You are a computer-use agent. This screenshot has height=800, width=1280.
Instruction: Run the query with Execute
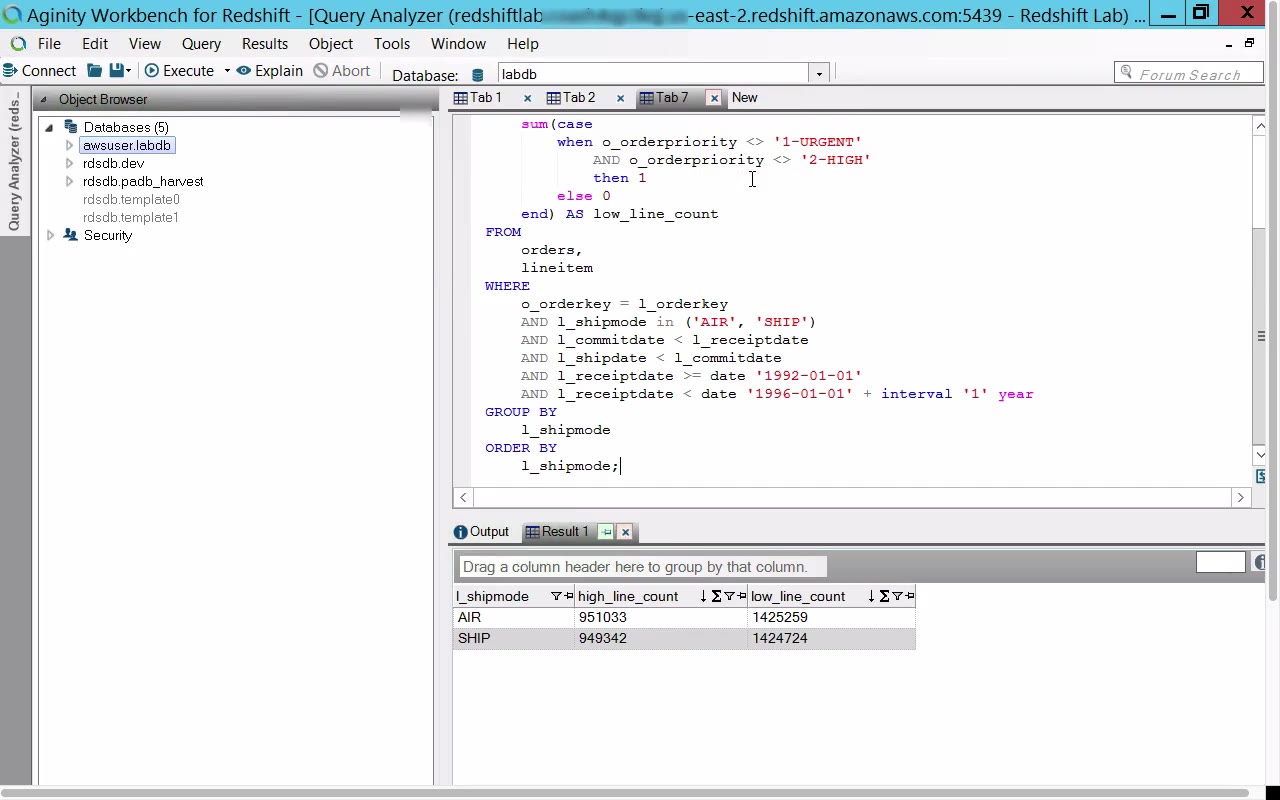pyautogui.click(x=179, y=71)
